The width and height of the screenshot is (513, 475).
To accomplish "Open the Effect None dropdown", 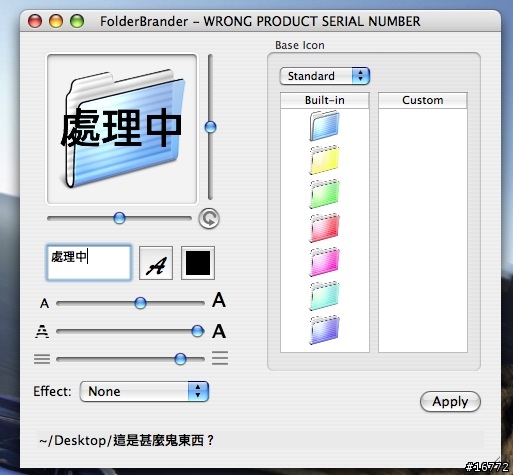I will click(x=144, y=391).
